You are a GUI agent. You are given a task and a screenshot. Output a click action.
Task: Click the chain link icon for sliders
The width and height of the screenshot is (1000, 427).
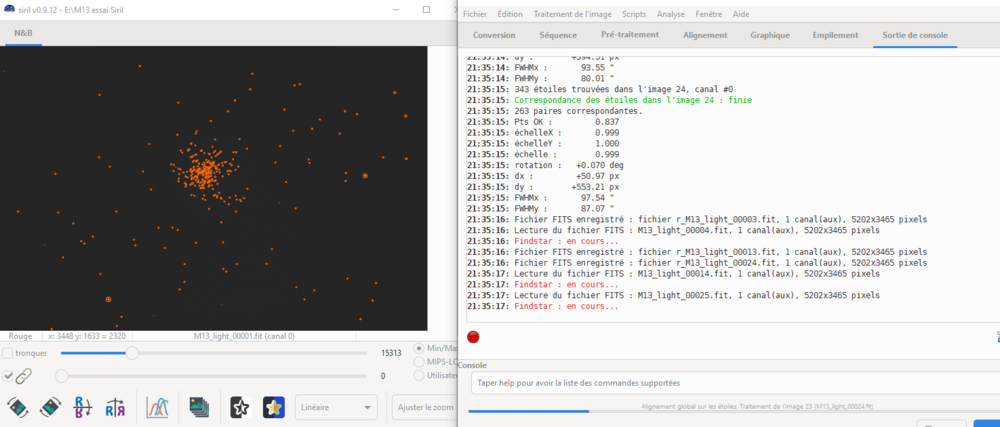point(24,376)
